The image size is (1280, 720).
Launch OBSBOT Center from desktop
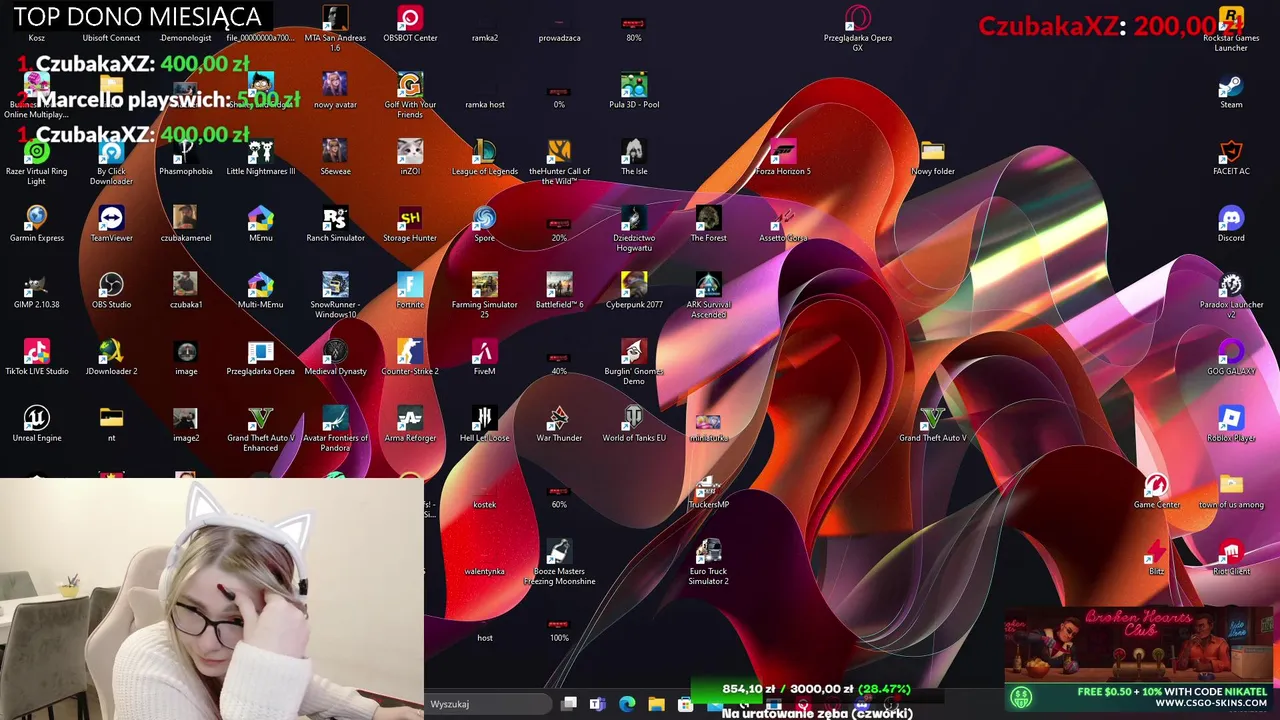[410, 19]
